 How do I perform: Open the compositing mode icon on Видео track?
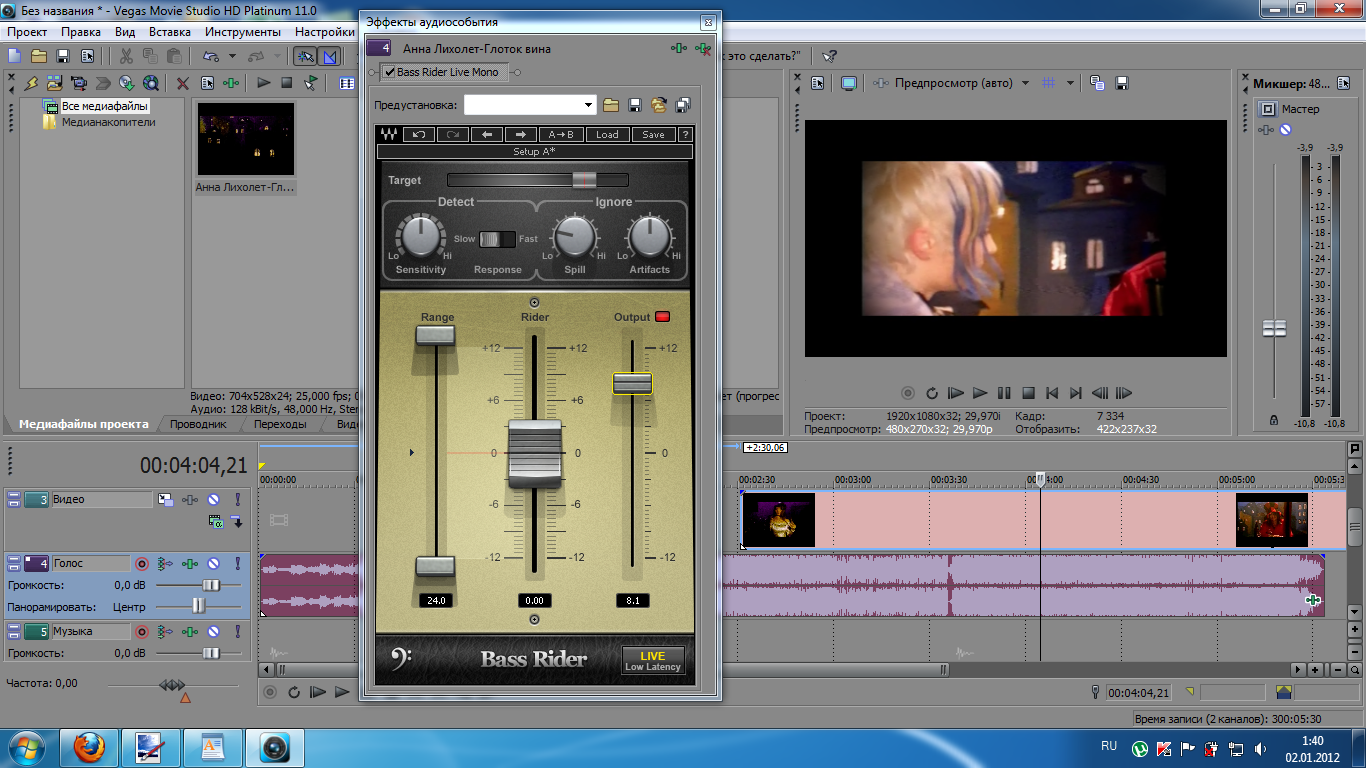point(215,521)
